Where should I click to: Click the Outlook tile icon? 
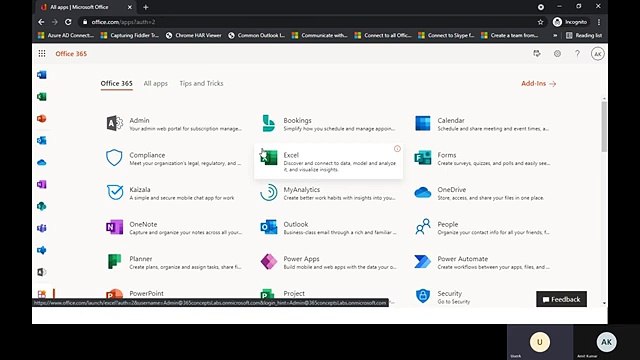[269, 227]
